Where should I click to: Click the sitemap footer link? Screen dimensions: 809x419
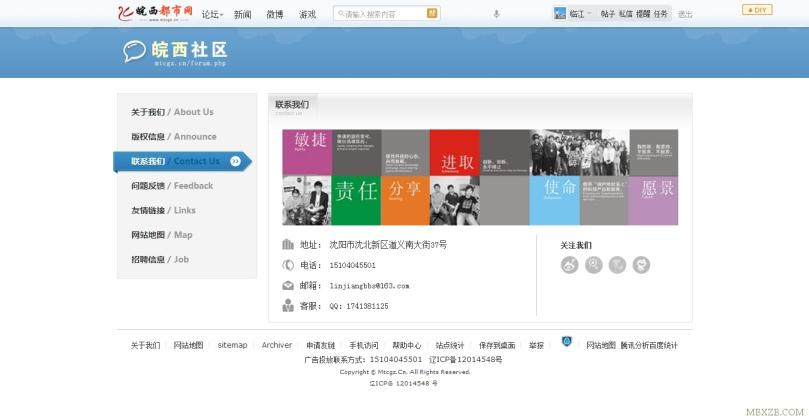(x=232, y=345)
